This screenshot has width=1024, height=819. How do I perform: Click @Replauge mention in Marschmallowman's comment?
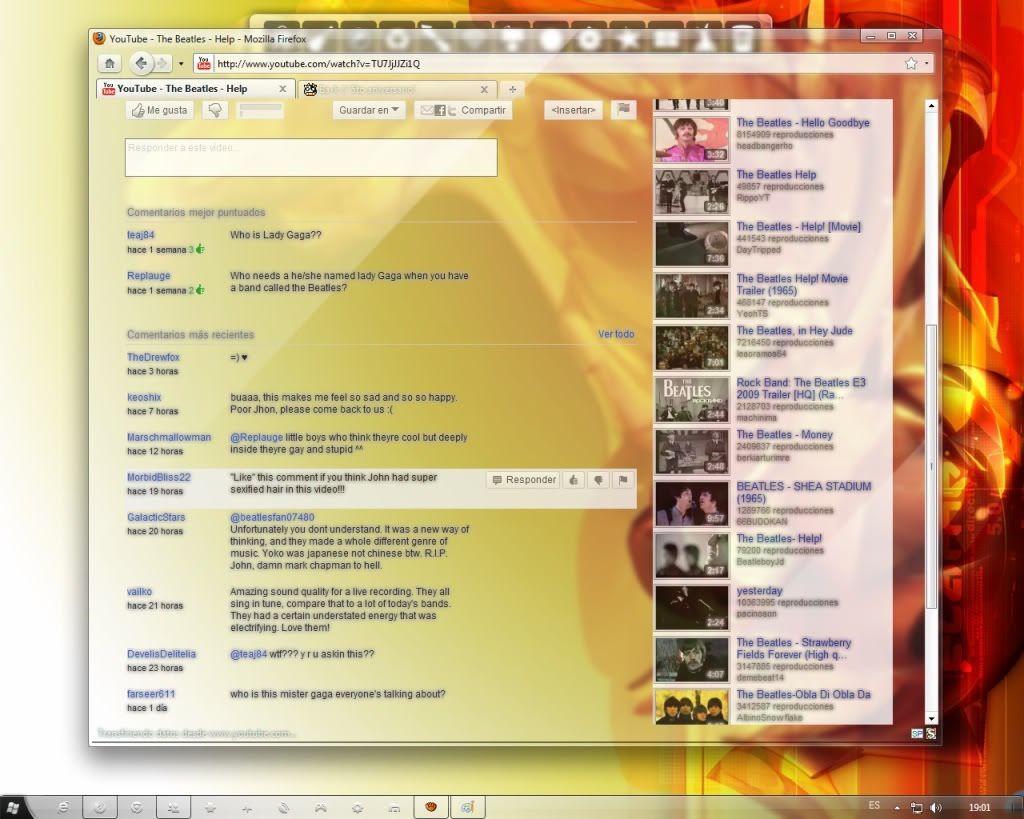[256, 438]
